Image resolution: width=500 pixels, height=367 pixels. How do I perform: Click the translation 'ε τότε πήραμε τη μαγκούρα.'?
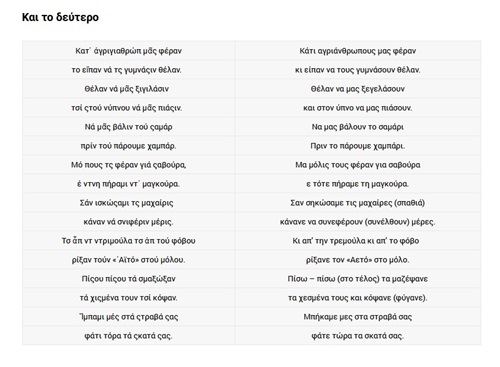point(358,184)
